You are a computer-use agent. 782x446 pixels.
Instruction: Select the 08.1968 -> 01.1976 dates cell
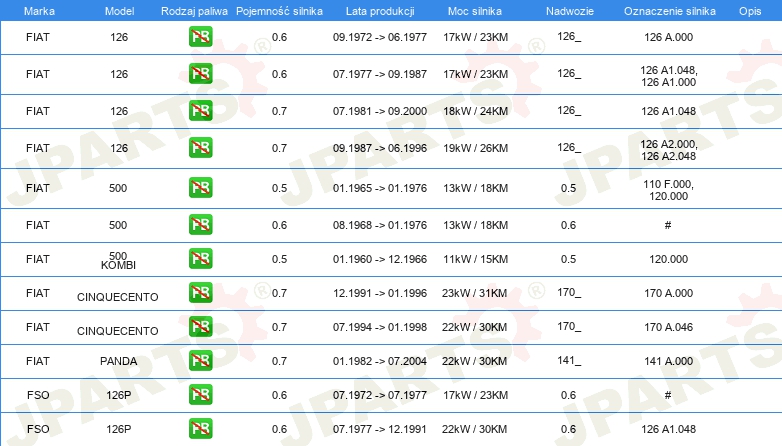380,225
